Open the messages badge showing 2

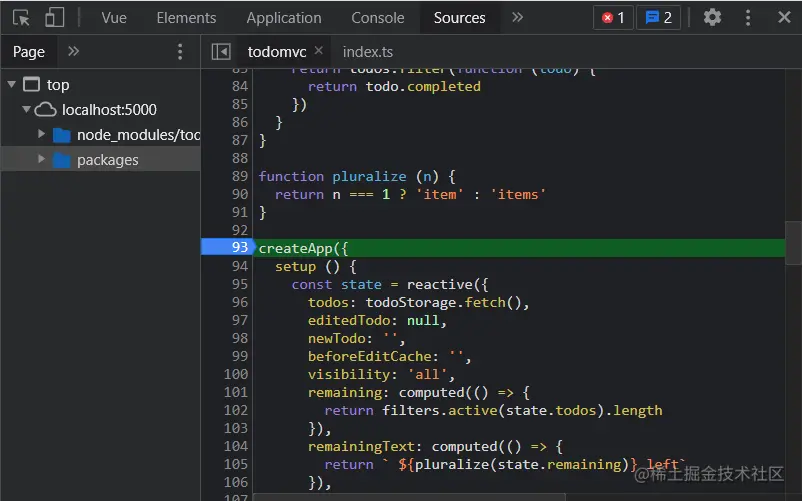pyautogui.click(x=658, y=18)
